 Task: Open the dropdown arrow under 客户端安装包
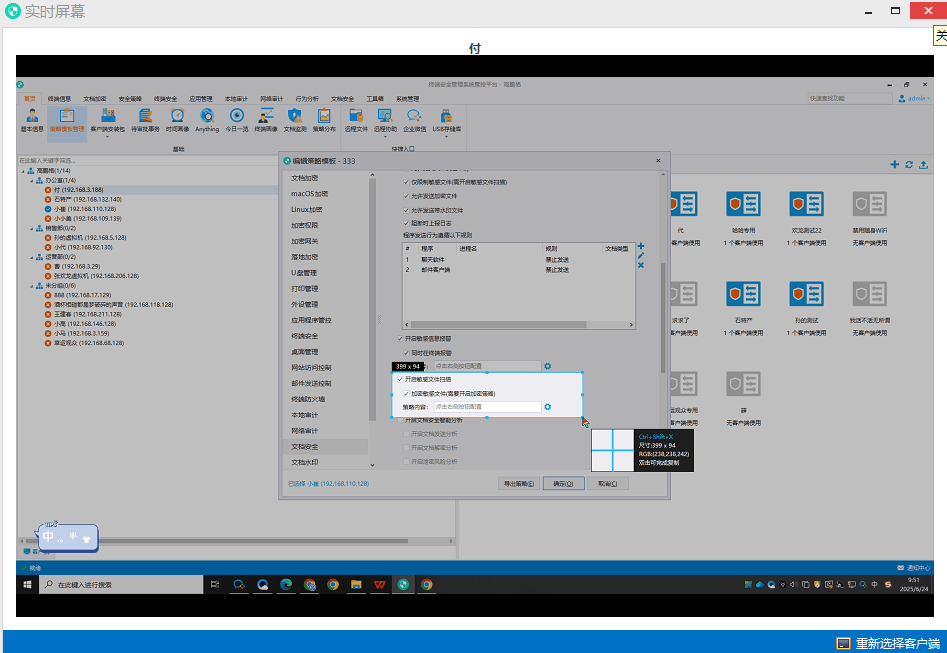(x=108, y=137)
